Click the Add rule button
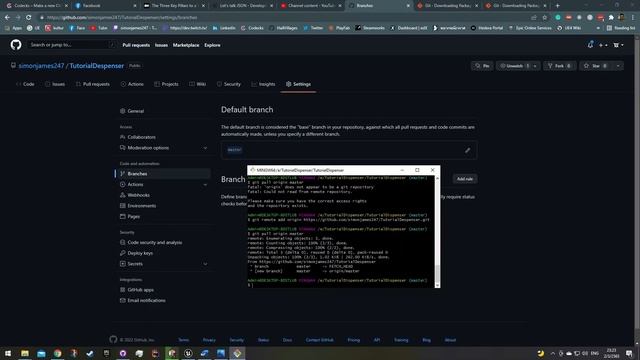This screenshot has height=360, width=640. tap(464, 179)
